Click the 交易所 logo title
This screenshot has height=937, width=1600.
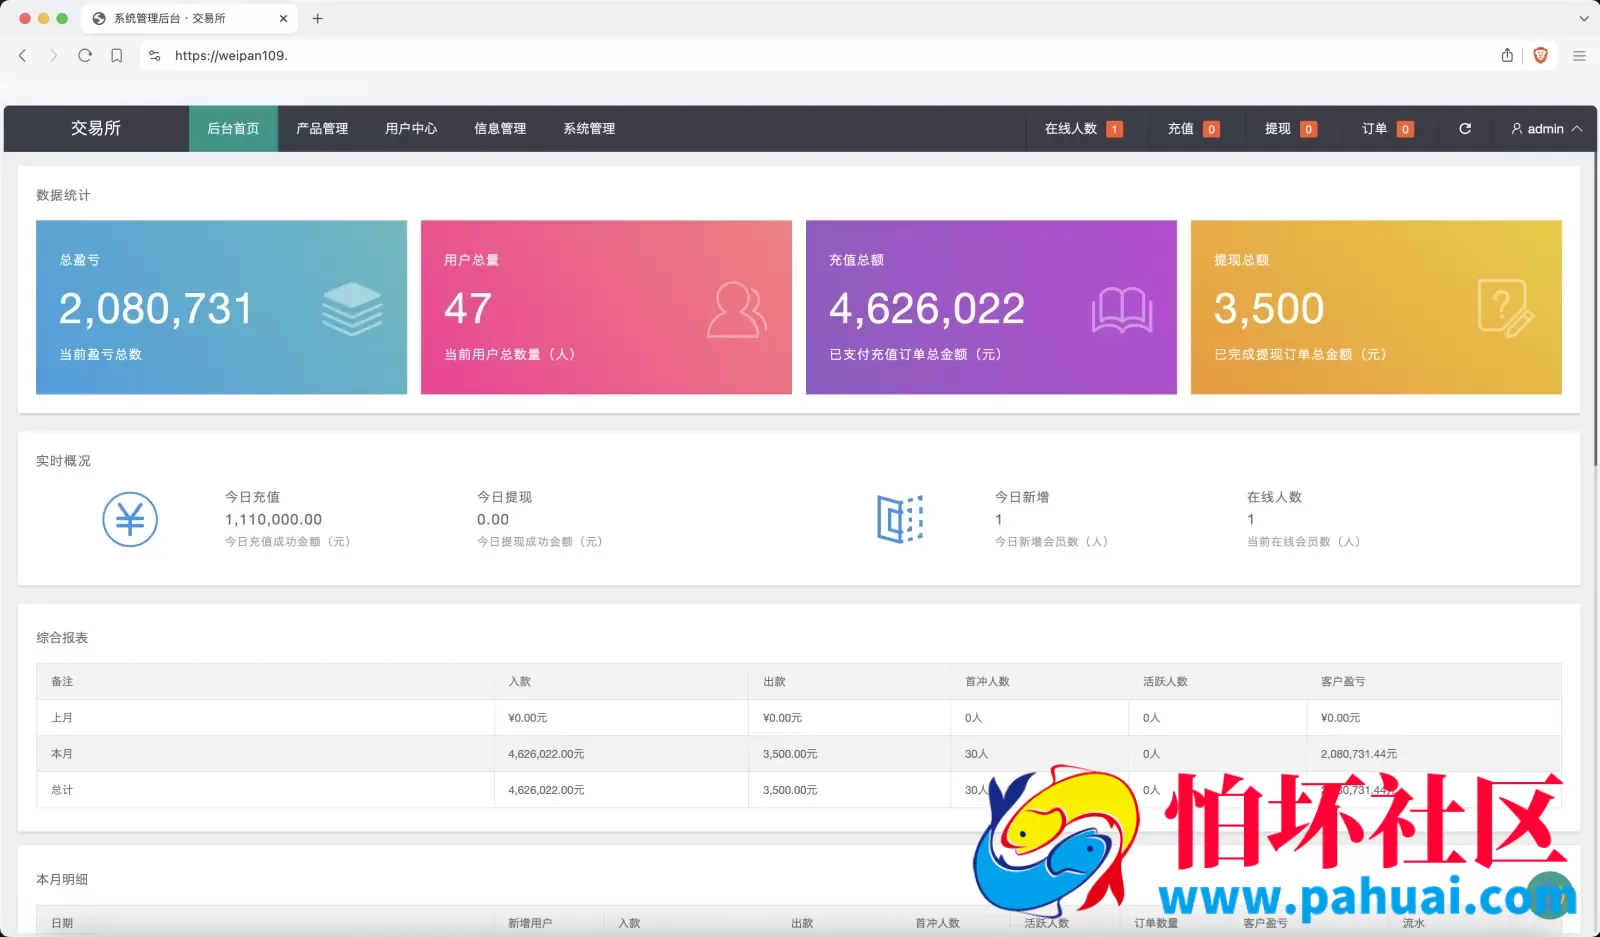click(x=96, y=128)
